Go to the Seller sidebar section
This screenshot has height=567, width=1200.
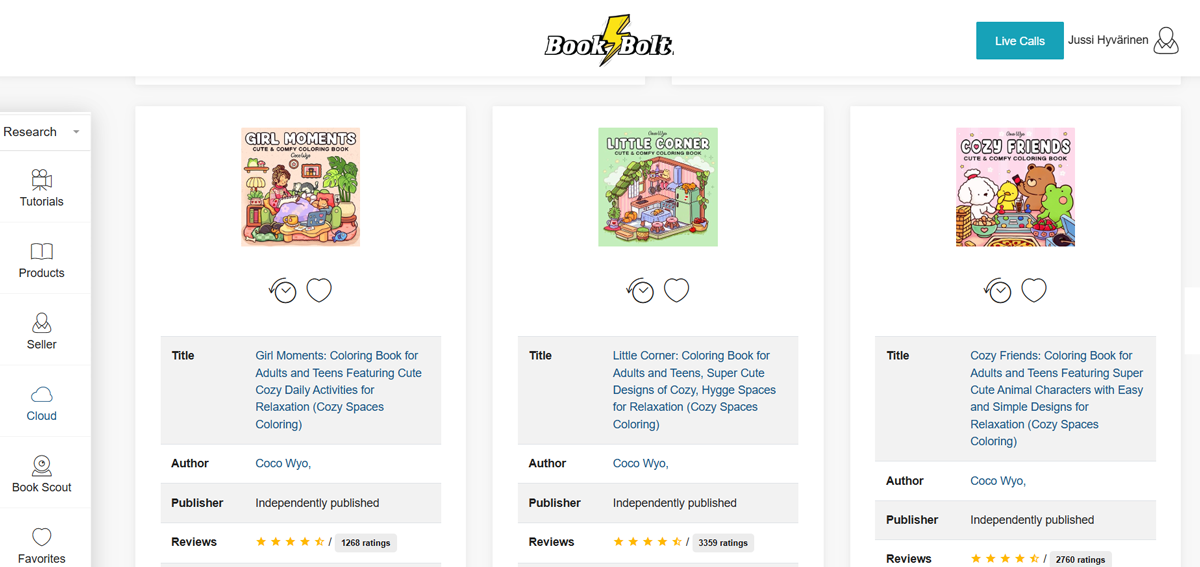[x=42, y=331]
